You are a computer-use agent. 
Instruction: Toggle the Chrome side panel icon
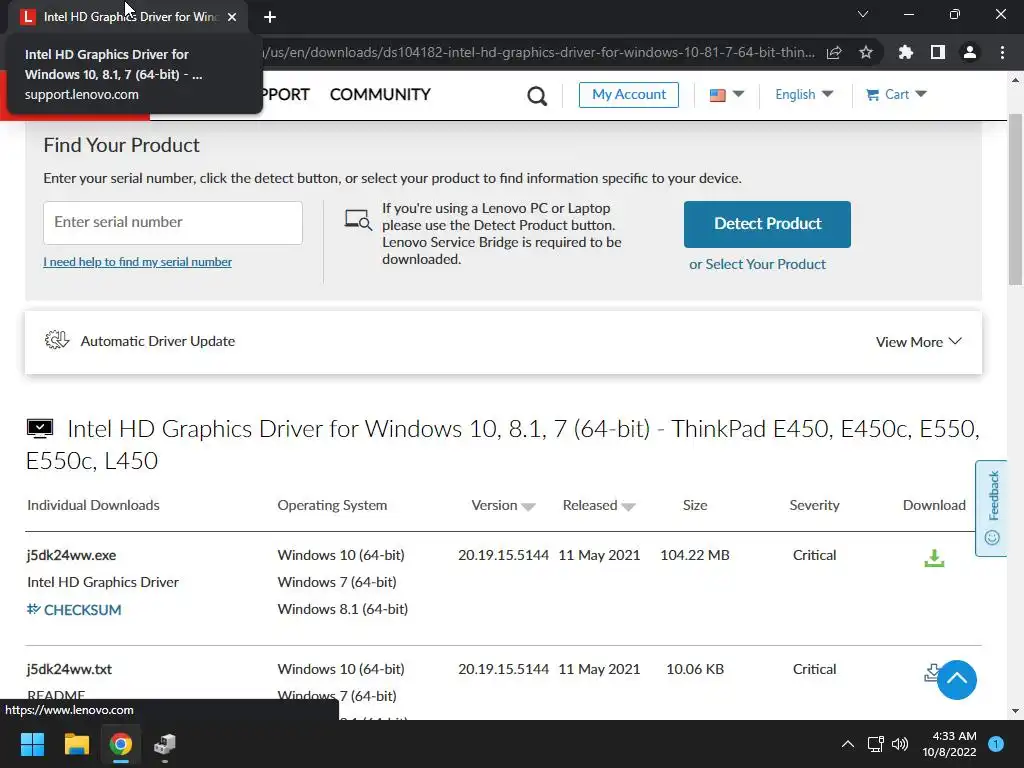point(938,52)
